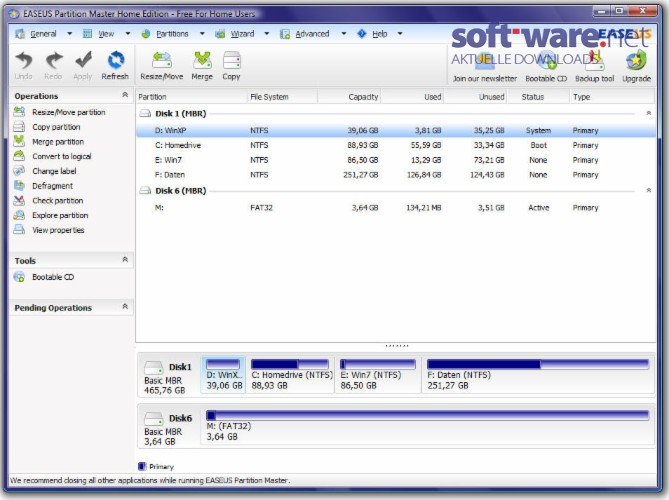The height and width of the screenshot is (500, 669).
Task: Sort by the Capacity column header
Action: (349, 97)
